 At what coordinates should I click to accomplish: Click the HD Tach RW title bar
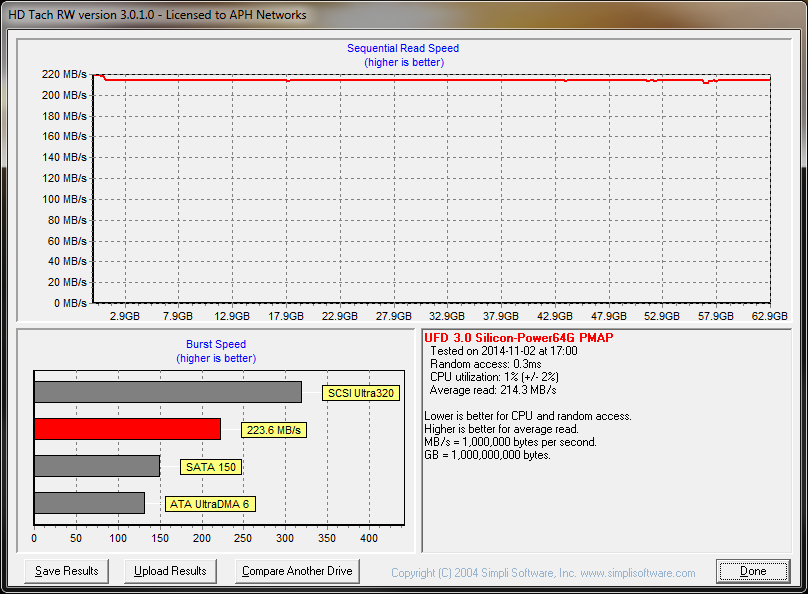pos(158,15)
